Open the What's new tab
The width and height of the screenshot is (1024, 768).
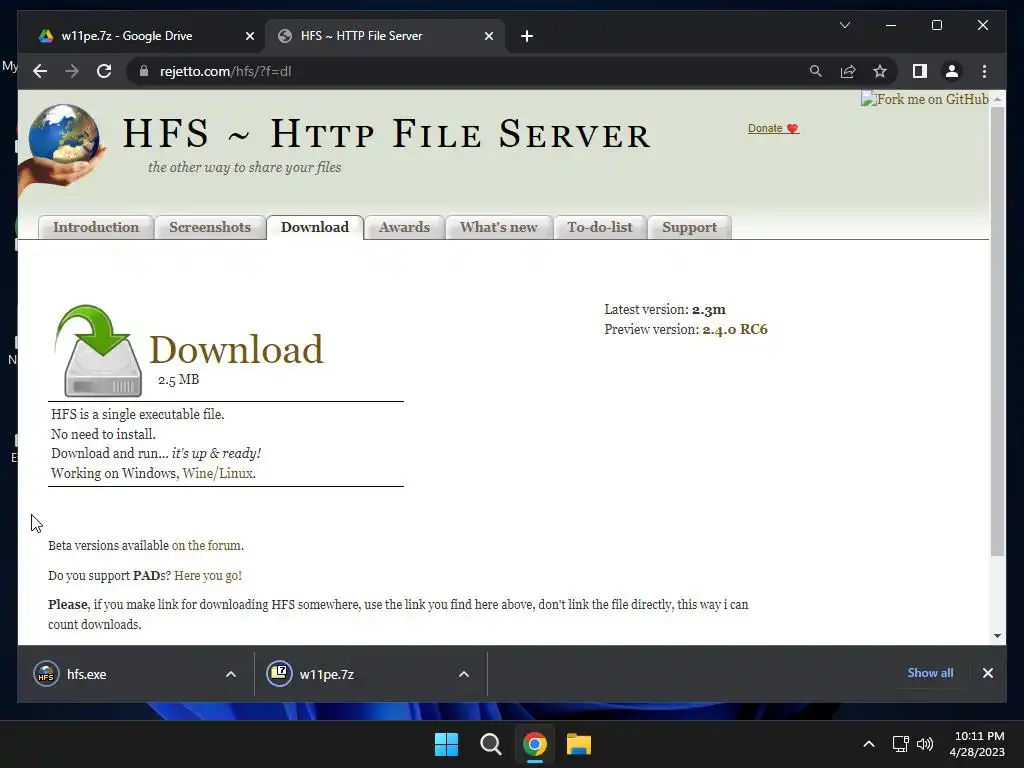pos(498,227)
